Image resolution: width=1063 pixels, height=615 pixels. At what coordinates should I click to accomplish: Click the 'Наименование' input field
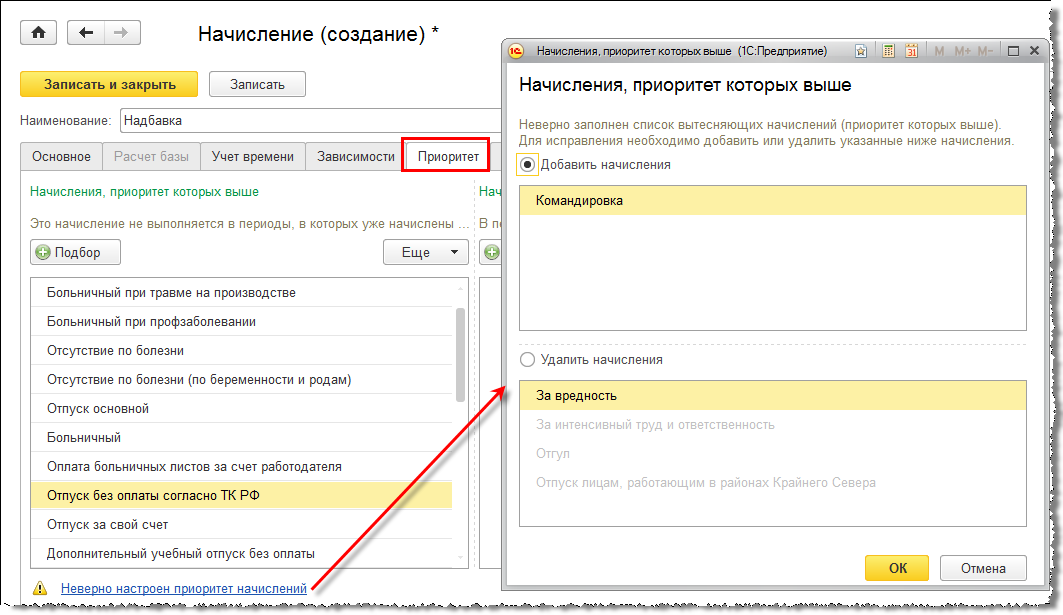point(310,121)
